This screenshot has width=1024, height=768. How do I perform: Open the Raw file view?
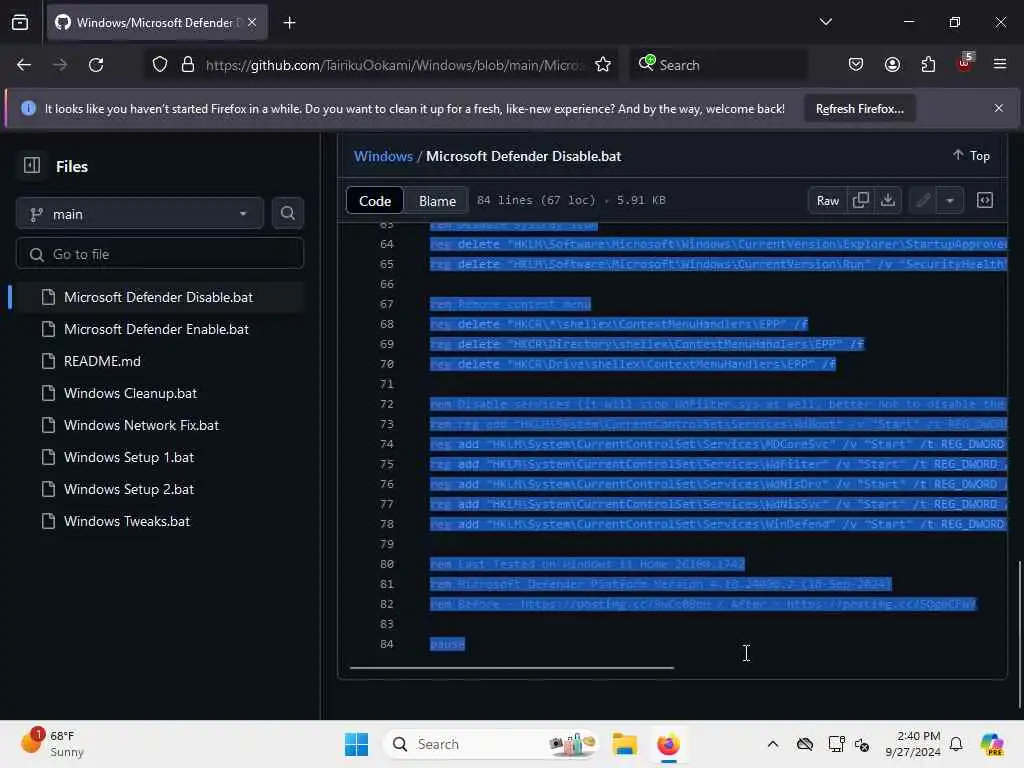[827, 200]
